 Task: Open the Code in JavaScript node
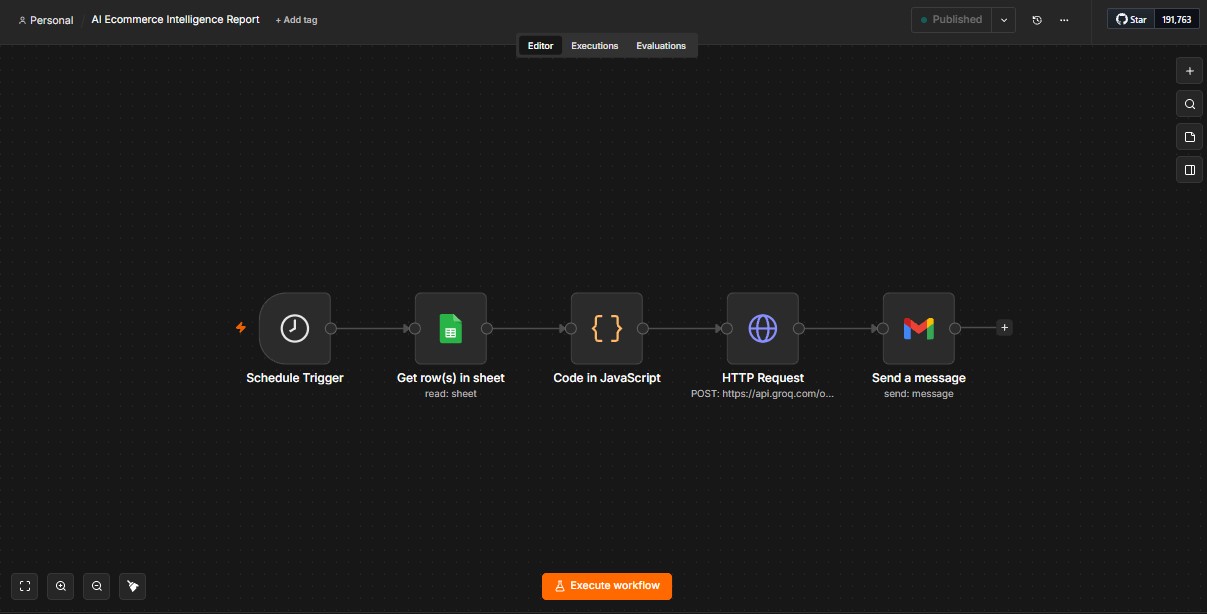click(x=606, y=328)
